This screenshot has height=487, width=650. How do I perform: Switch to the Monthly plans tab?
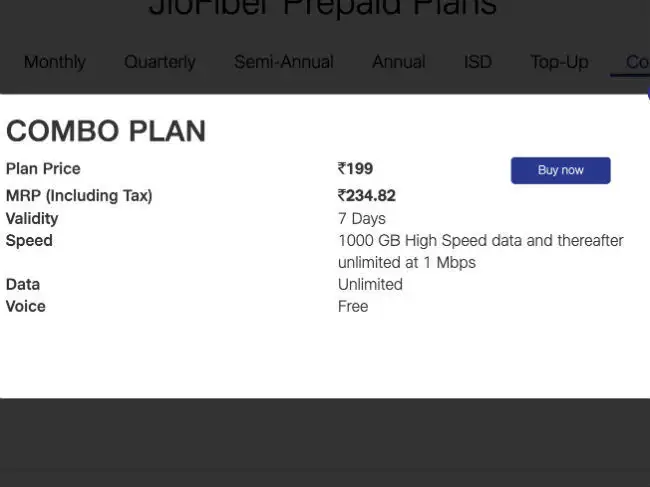(55, 62)
